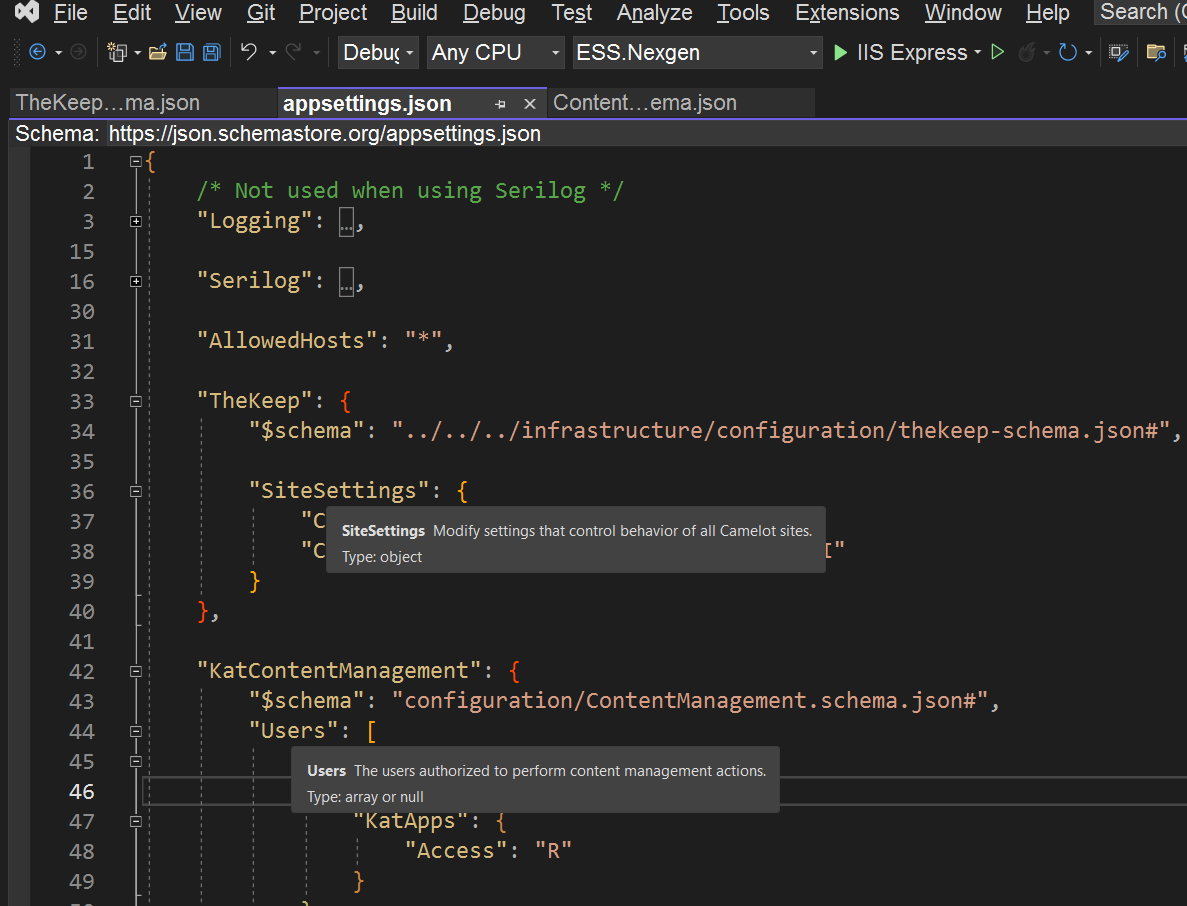Open the Restart button dropdown arrow
The height and width of the screenshot is (906, 1187).
(1089, 53)
